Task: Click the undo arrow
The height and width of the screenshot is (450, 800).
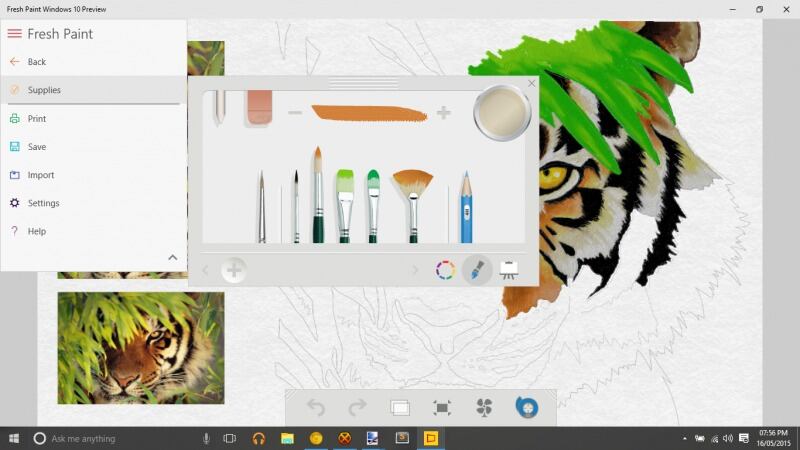Action: point(316,407)
